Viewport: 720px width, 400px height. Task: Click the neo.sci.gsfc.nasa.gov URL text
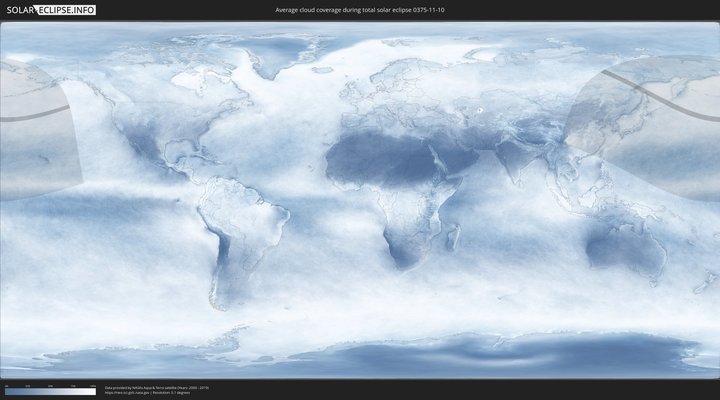click(127, 393)
